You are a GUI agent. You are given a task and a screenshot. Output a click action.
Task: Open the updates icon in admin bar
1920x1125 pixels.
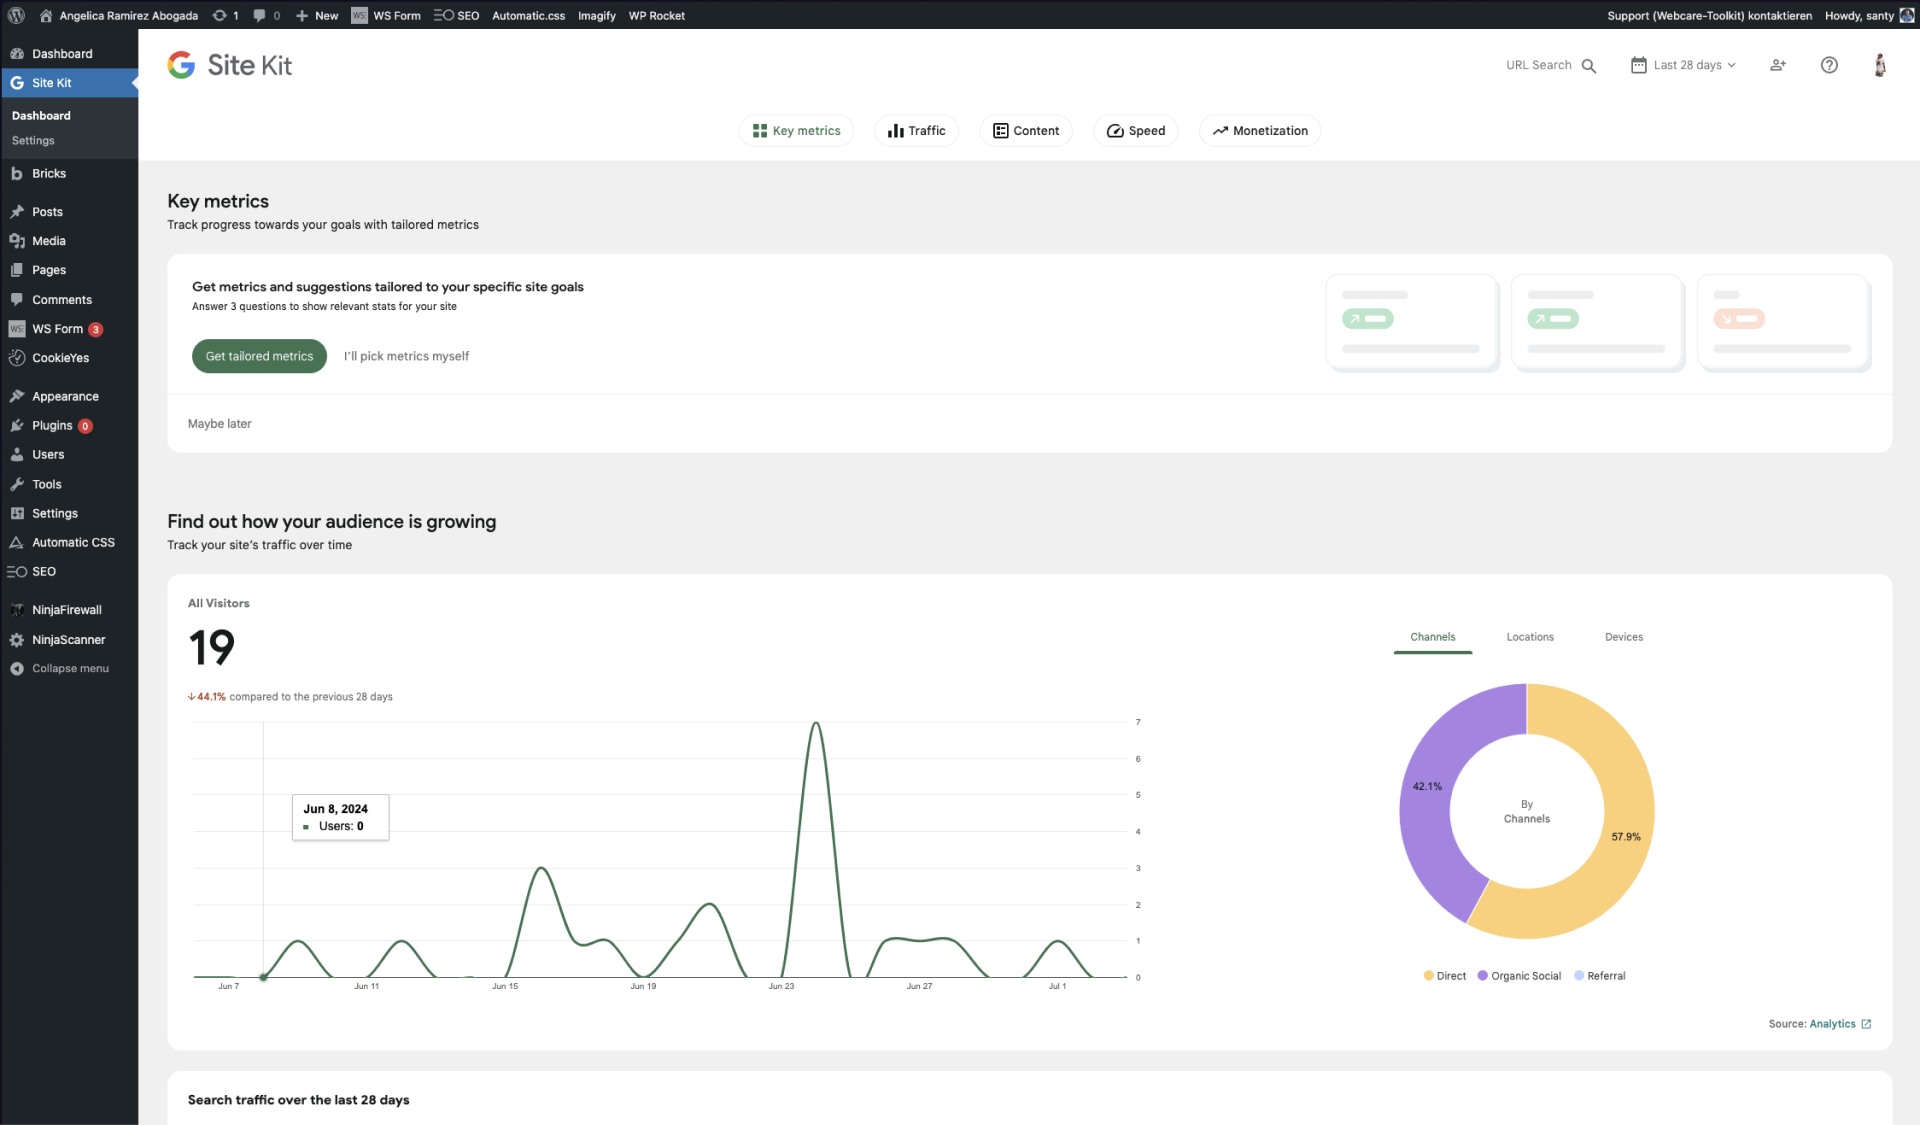pos(225,15)
